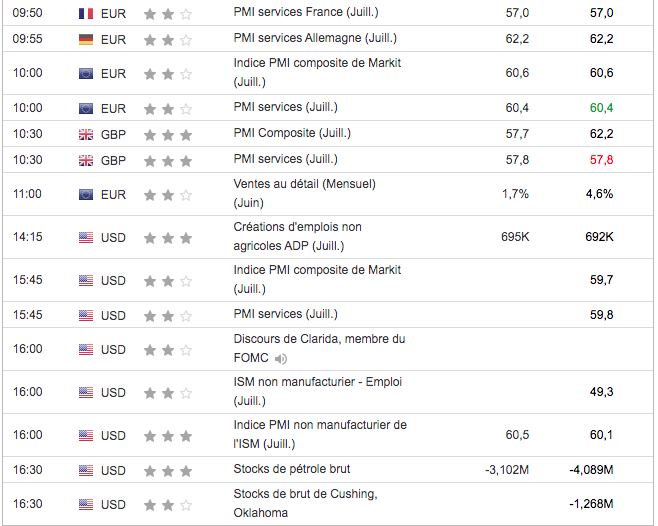
Task: Click the star rating for Stocks de brut de Cushing
Action: pyautogui.click(x=168, y=504)
